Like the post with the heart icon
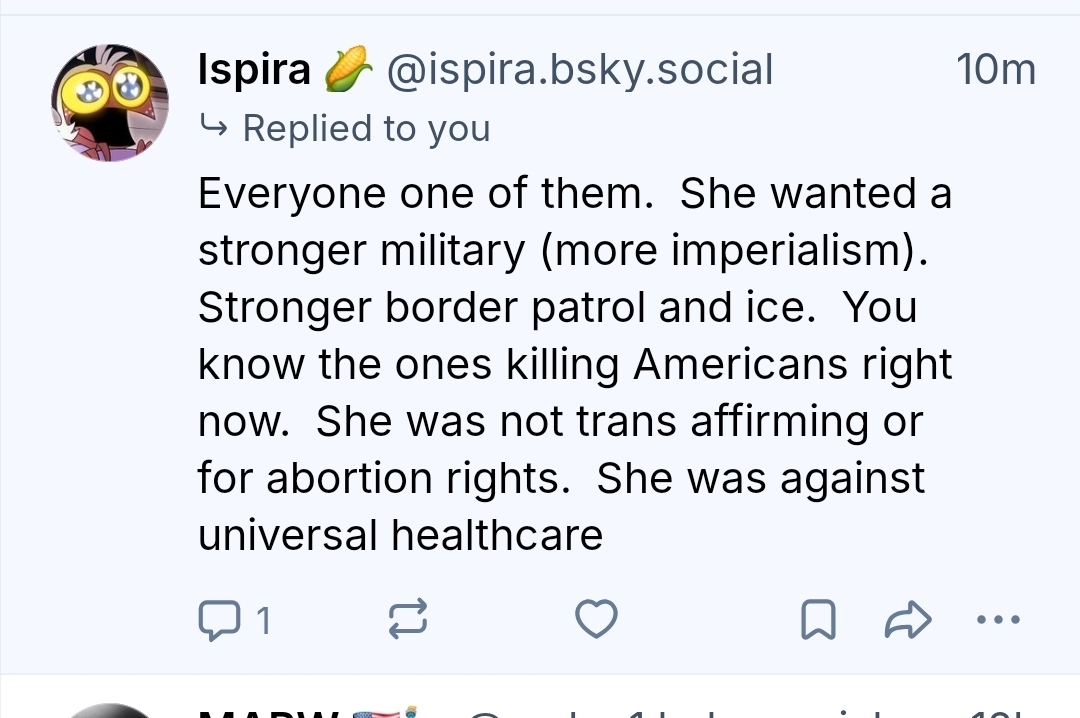This screenshot has height=718, width=1080. (597, 620)
